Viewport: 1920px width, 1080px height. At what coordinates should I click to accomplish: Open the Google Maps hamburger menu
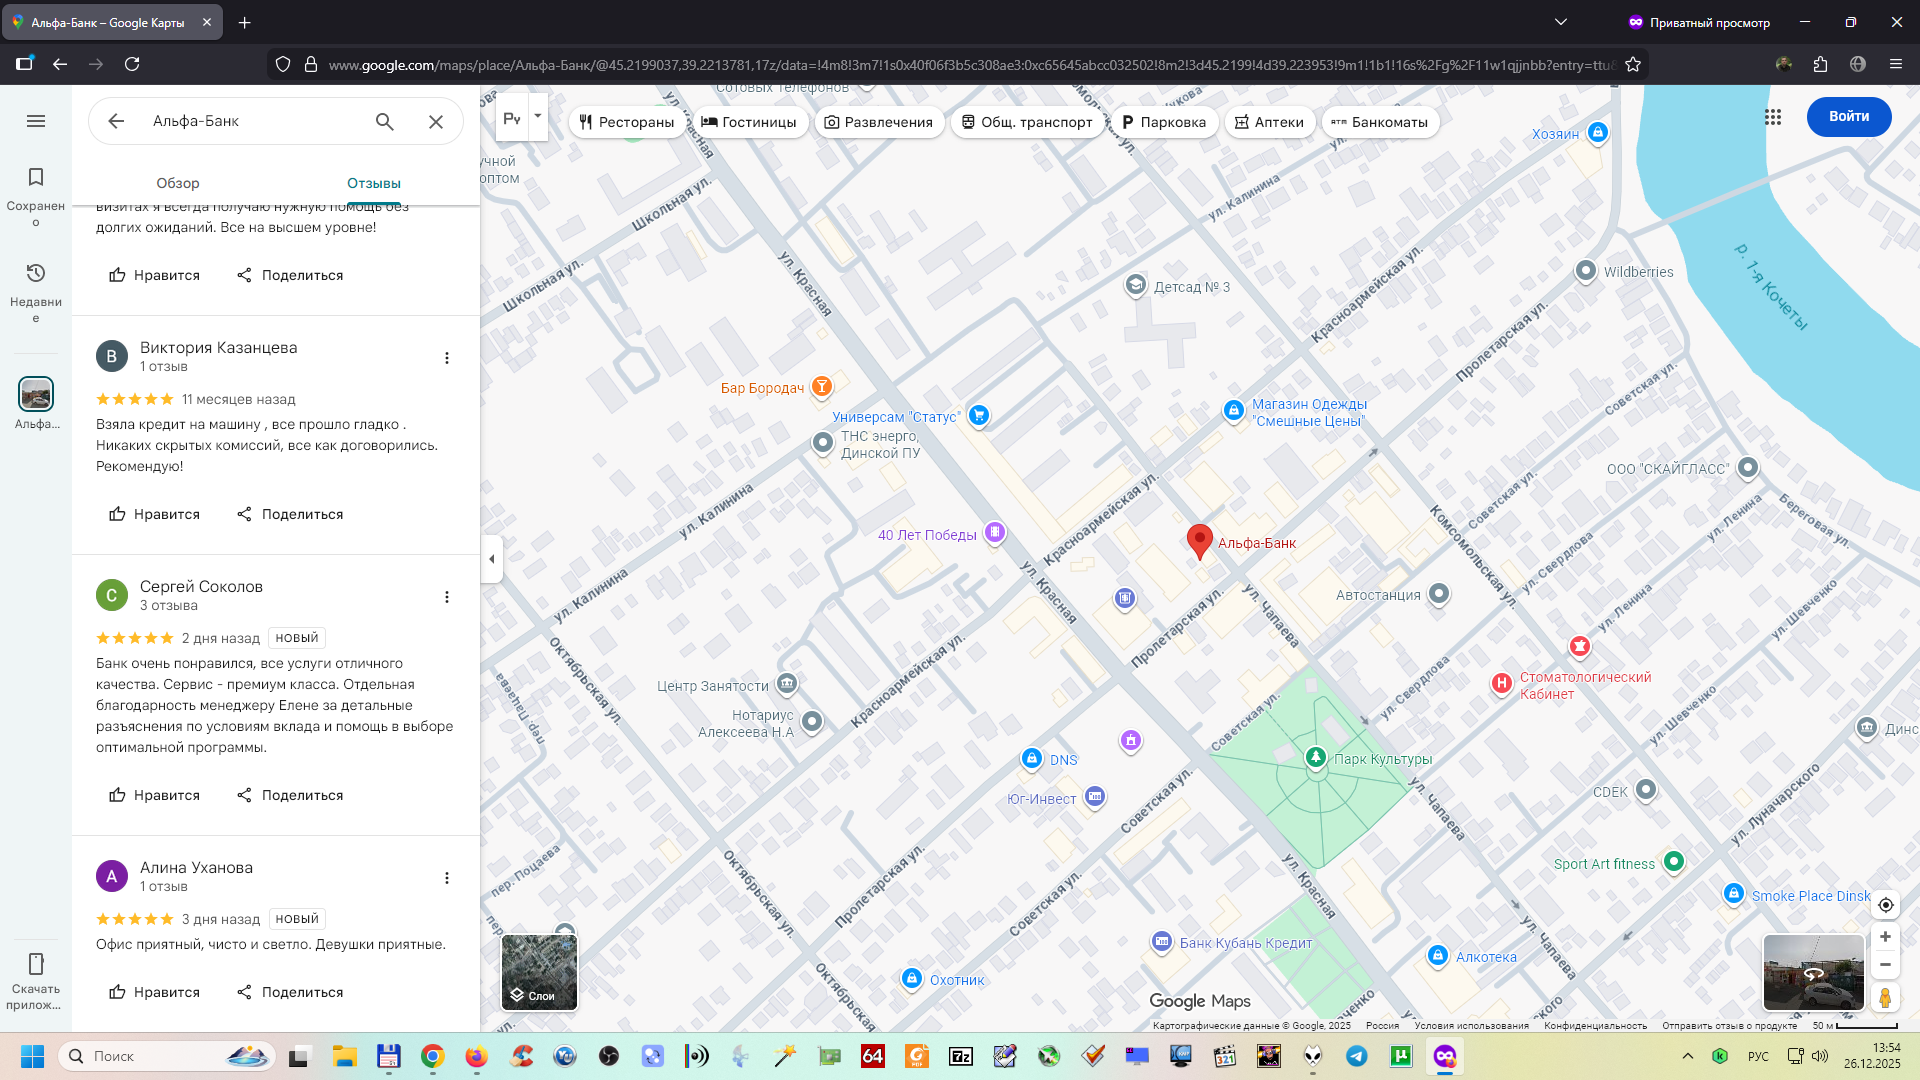pyautogui.click(x=36, y=121)
